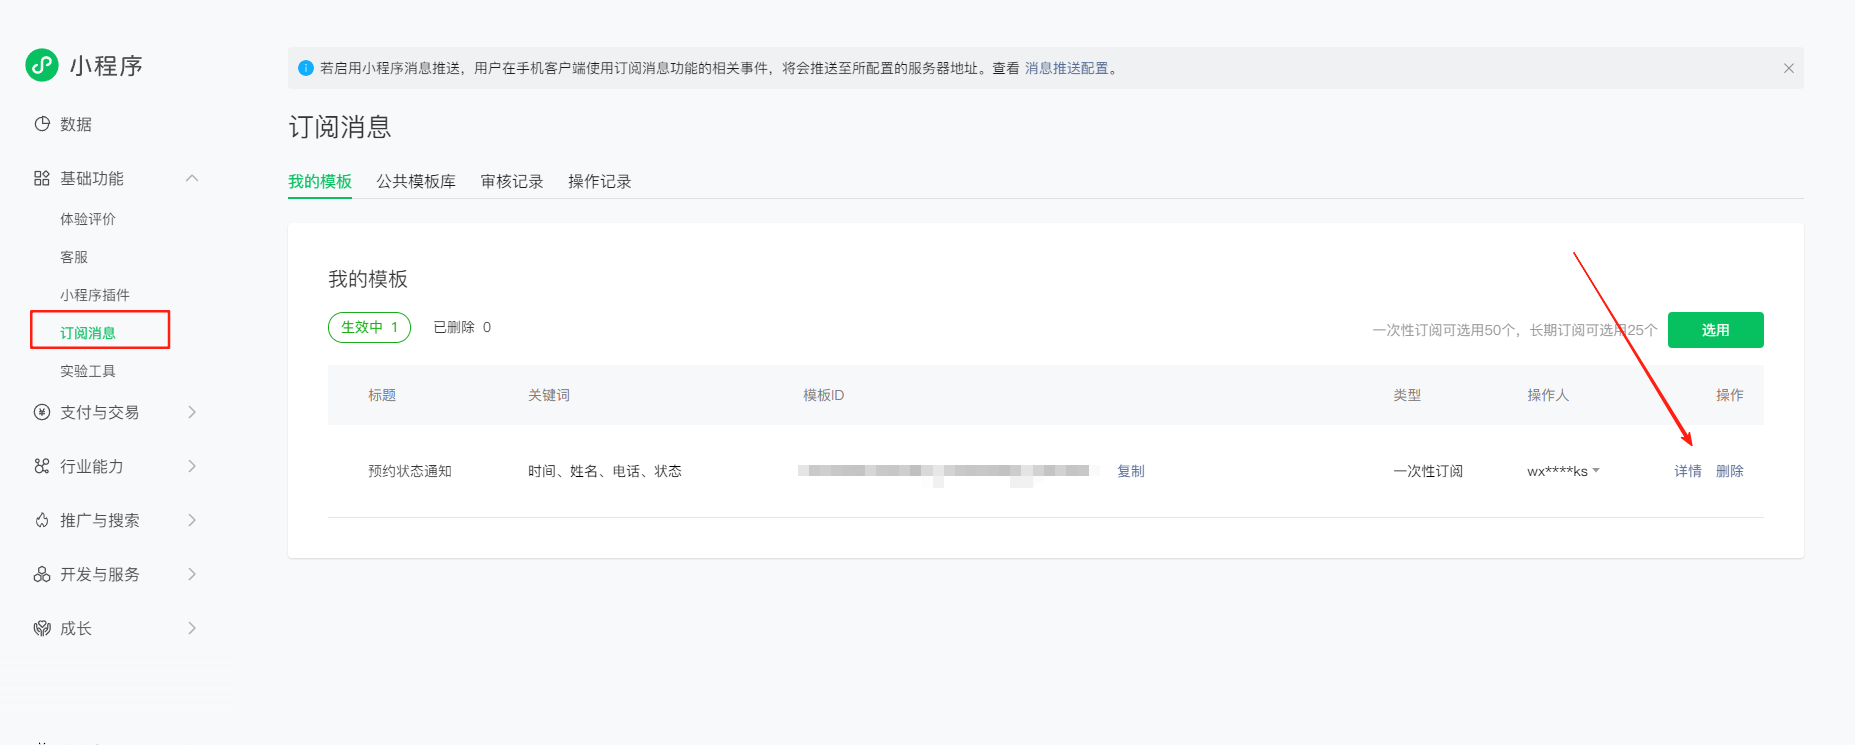
Task: Switch to 我的模板 tab
Action: coord(320,181)
